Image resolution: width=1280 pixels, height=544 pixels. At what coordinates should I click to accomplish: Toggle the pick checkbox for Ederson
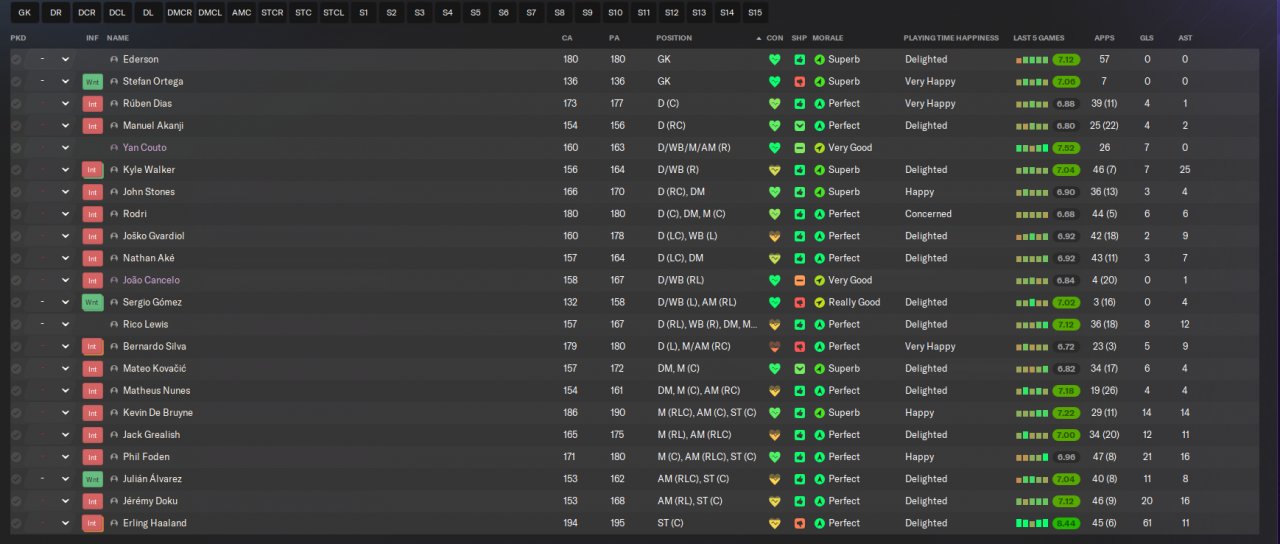[x=16, y=59]
